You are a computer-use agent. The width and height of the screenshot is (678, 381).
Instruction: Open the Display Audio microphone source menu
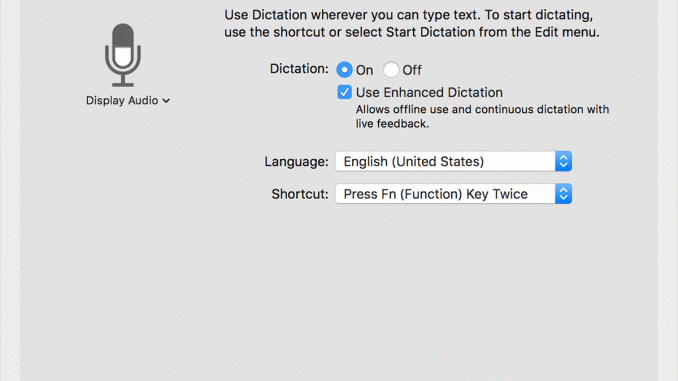click(x=128, y=101)
